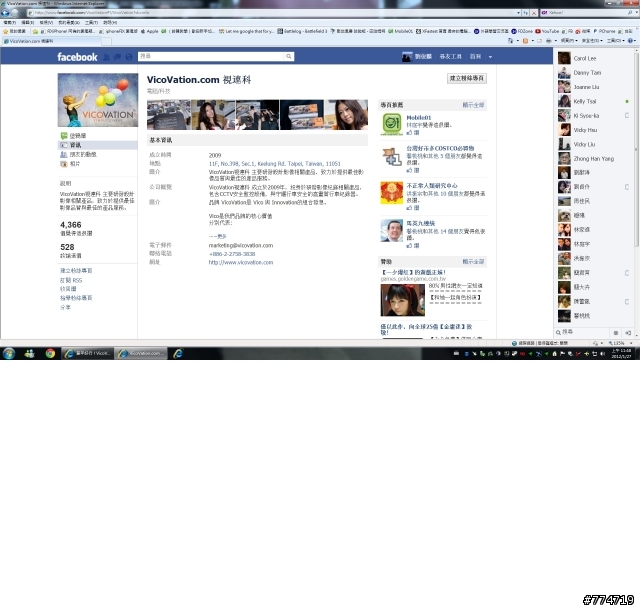Open the address bar history dropdown
The width and height of the screenshot is (640, 608).
click(x=518, y=13)
